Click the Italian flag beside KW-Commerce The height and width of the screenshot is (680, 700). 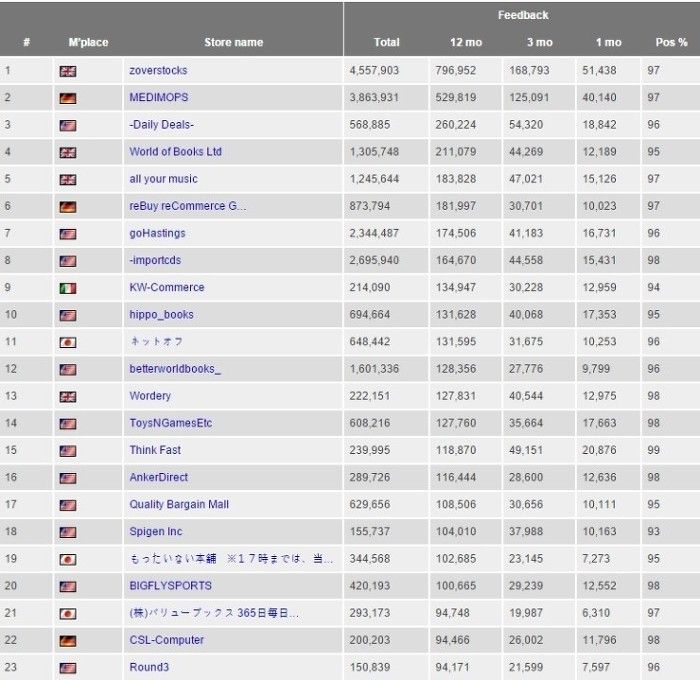point(68,288)
